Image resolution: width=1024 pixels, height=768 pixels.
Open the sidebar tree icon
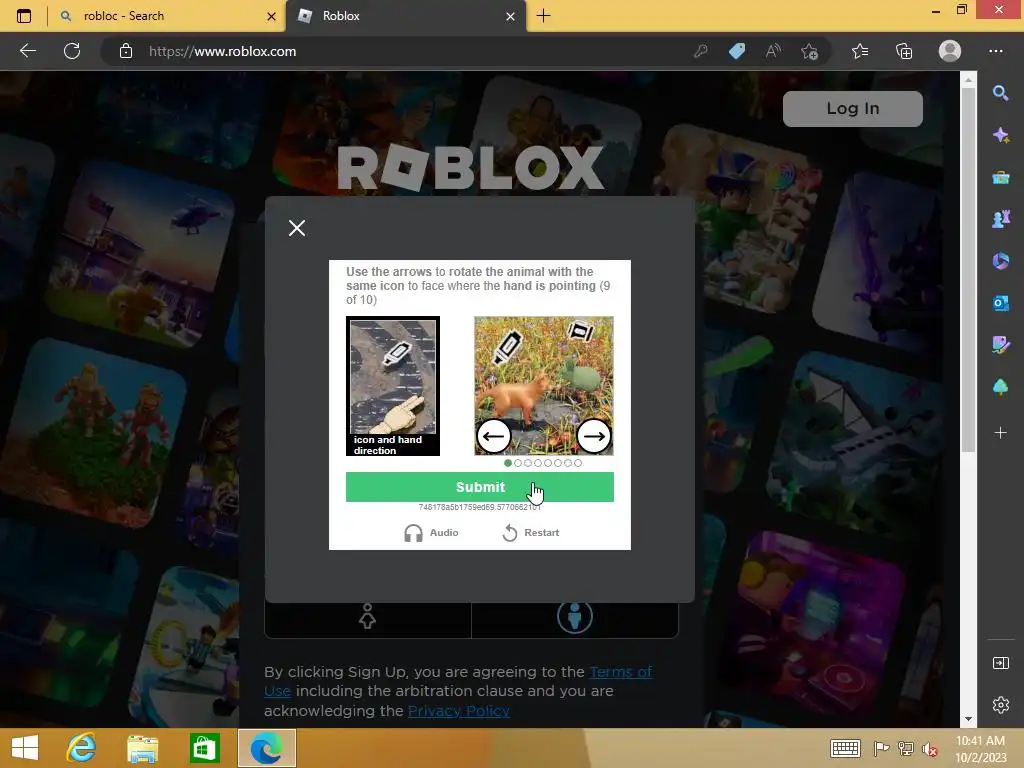click(x=1000, y=387)
